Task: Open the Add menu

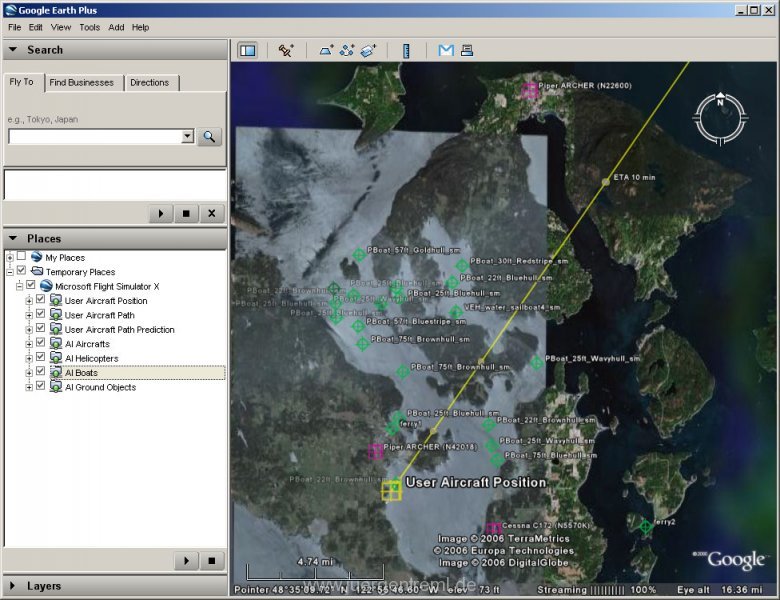Action: 116,27
